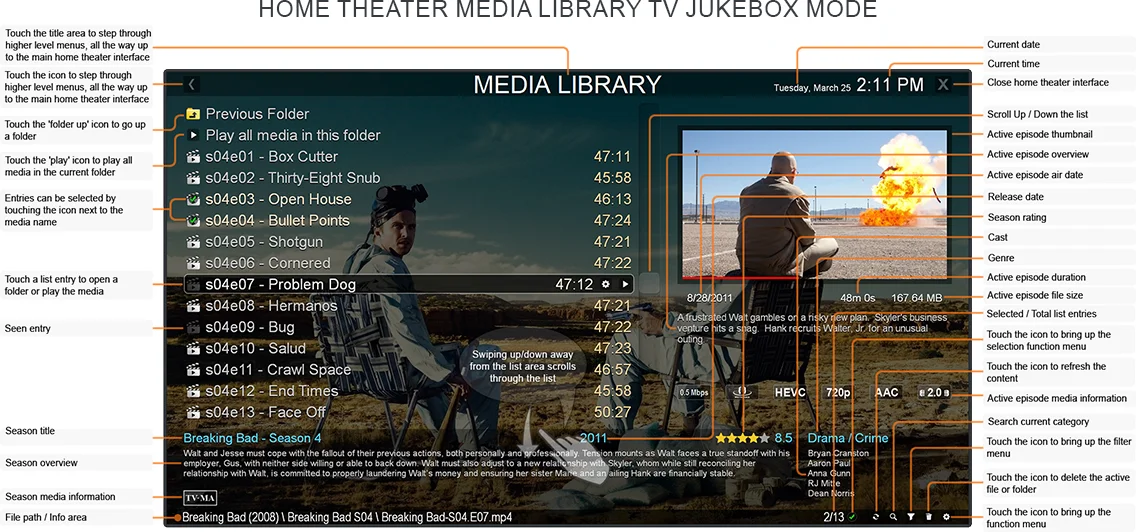Click the magnifier search icon in the bottom bar
This screenshot has height=532, width=1136.
coord(893,517)
